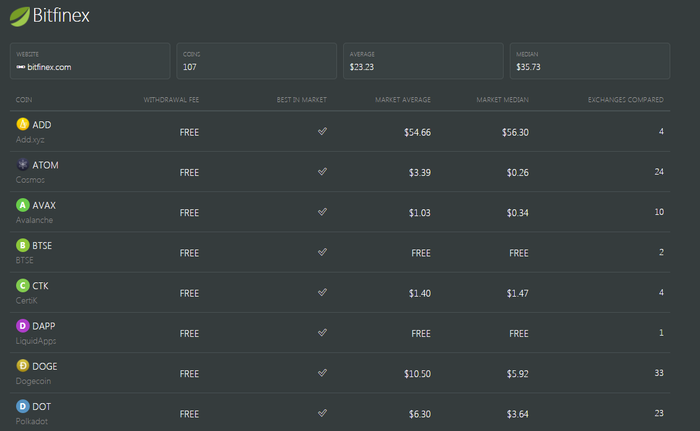Open the Avalanche coin name link
This screenshot has width=700, height=431.
click(x=34, y=220)
